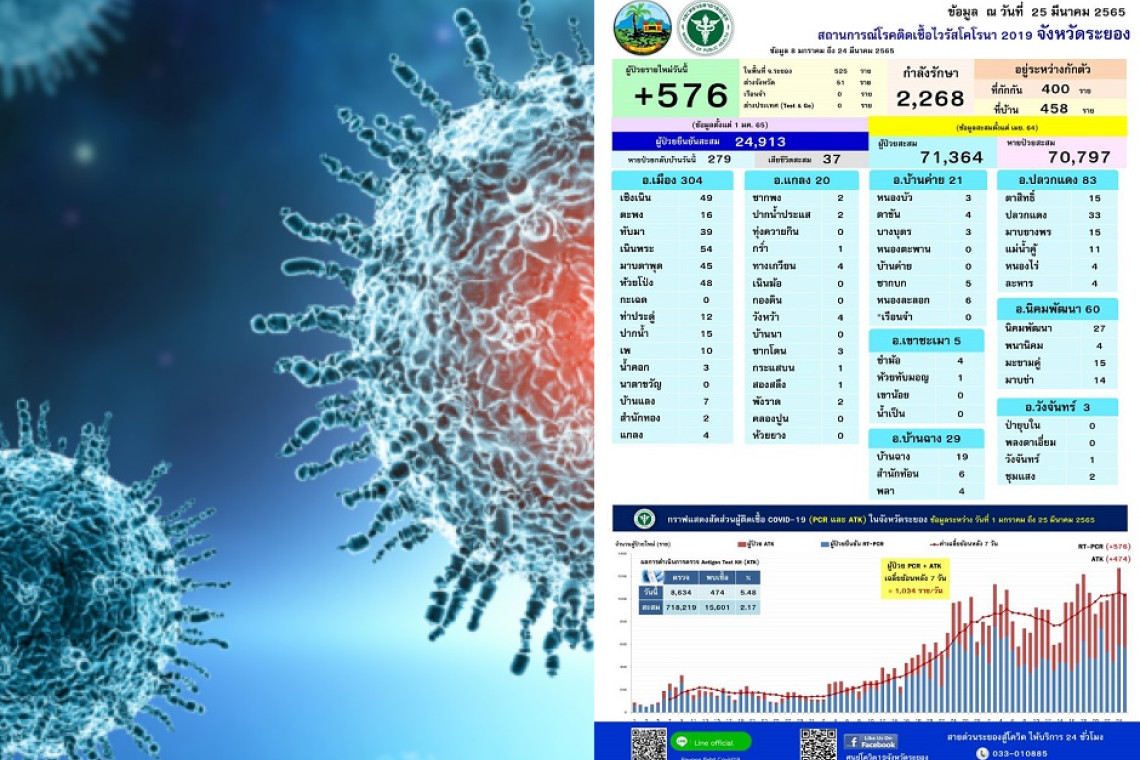Click the coronavirus image on the left
The height and width of the screenshot is (760, 1140).
click(x=297, y=380)
